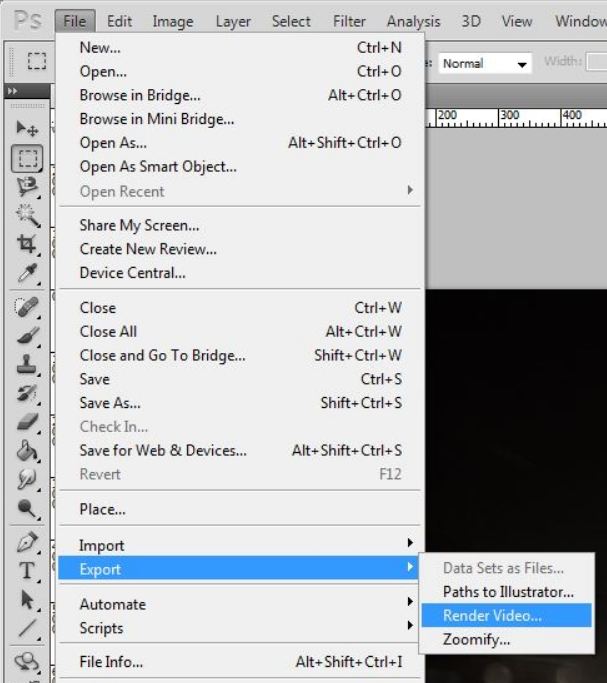Choose Zoomify... in Export submenu
607x683 pixels.
tap(506, 639)
